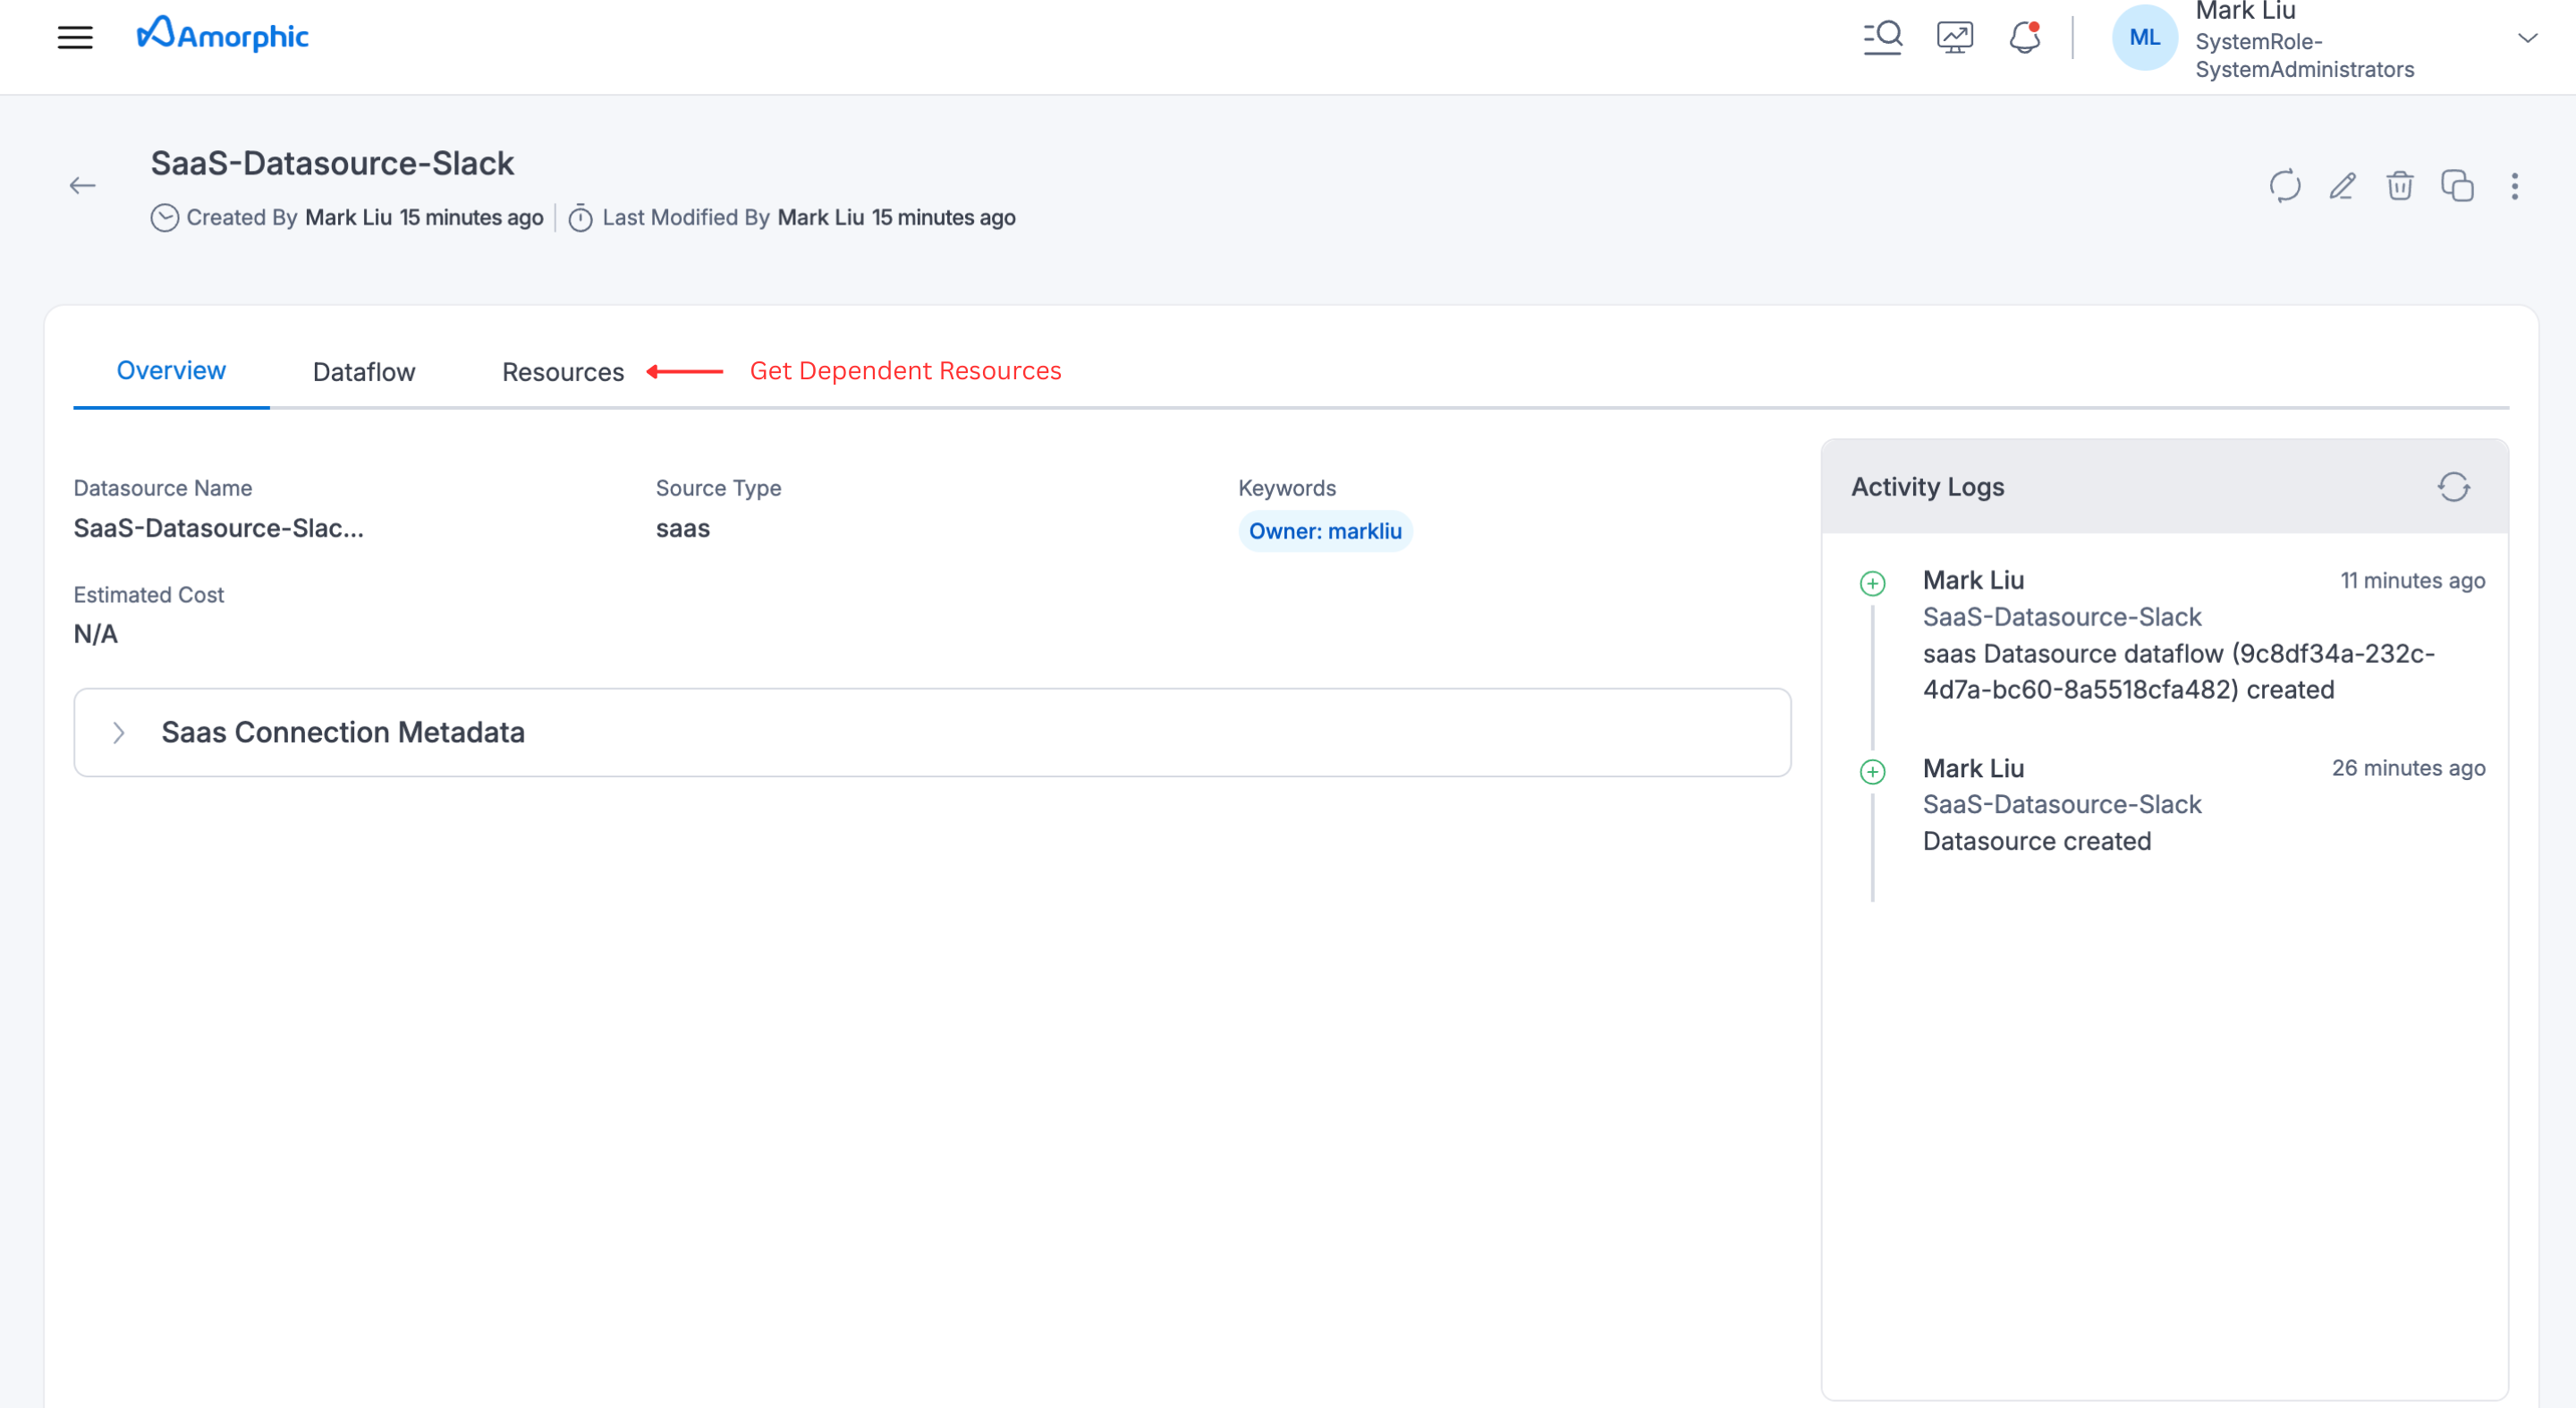Refresh the Activity Logs panel
Image resolution: width=2576 pixels, height=1408 pixels.
tap(2456, 487)
